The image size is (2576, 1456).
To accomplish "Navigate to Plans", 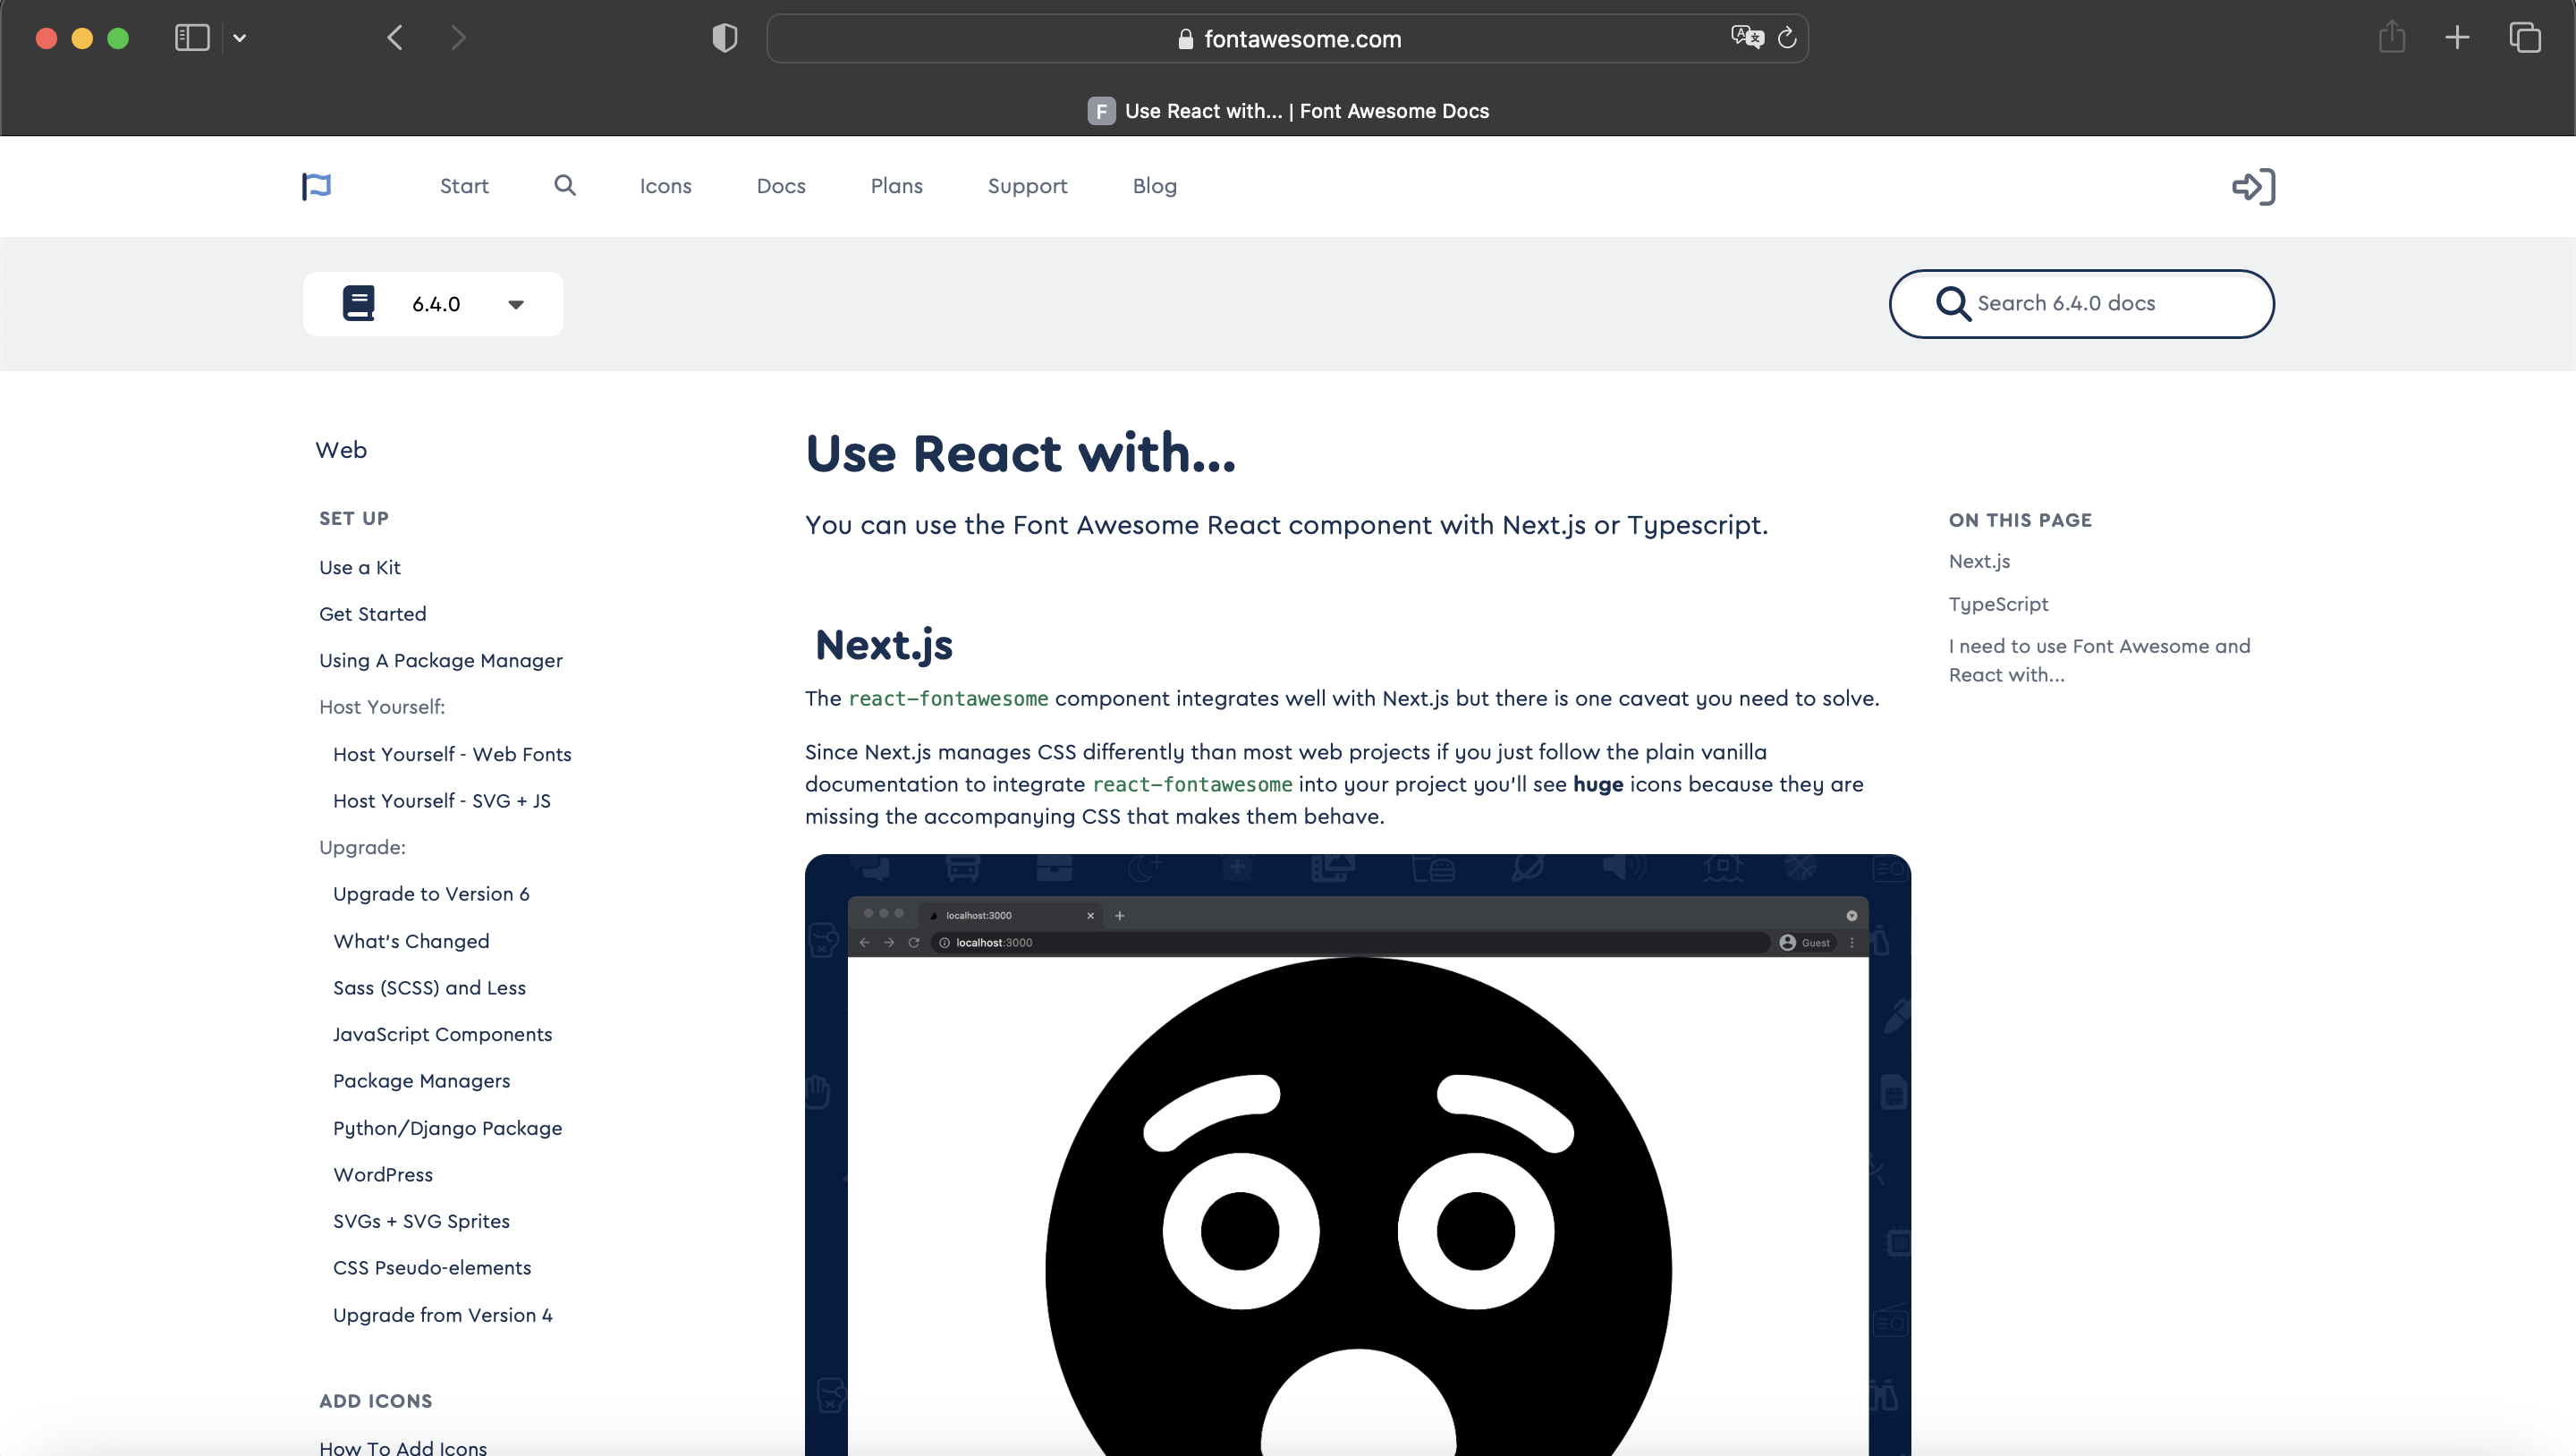I will [x=897, y=186].
